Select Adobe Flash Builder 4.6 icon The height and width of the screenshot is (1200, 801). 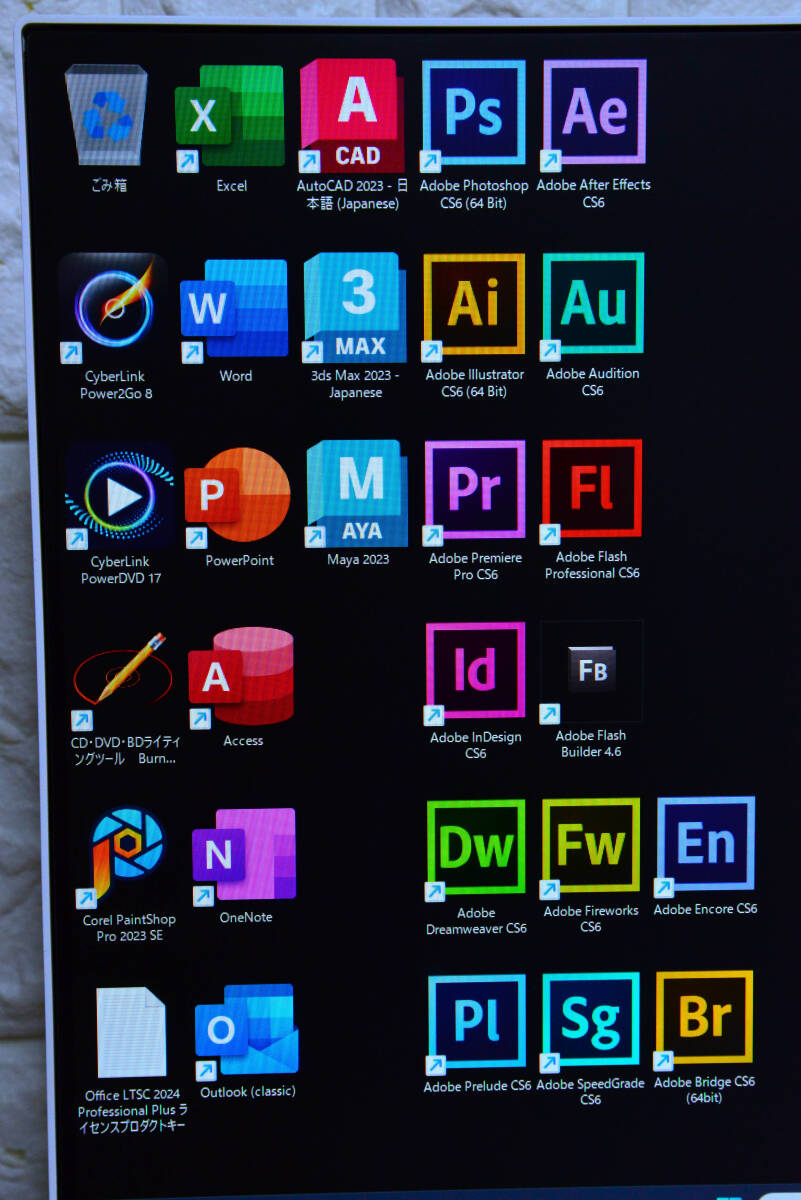point(591,671)
